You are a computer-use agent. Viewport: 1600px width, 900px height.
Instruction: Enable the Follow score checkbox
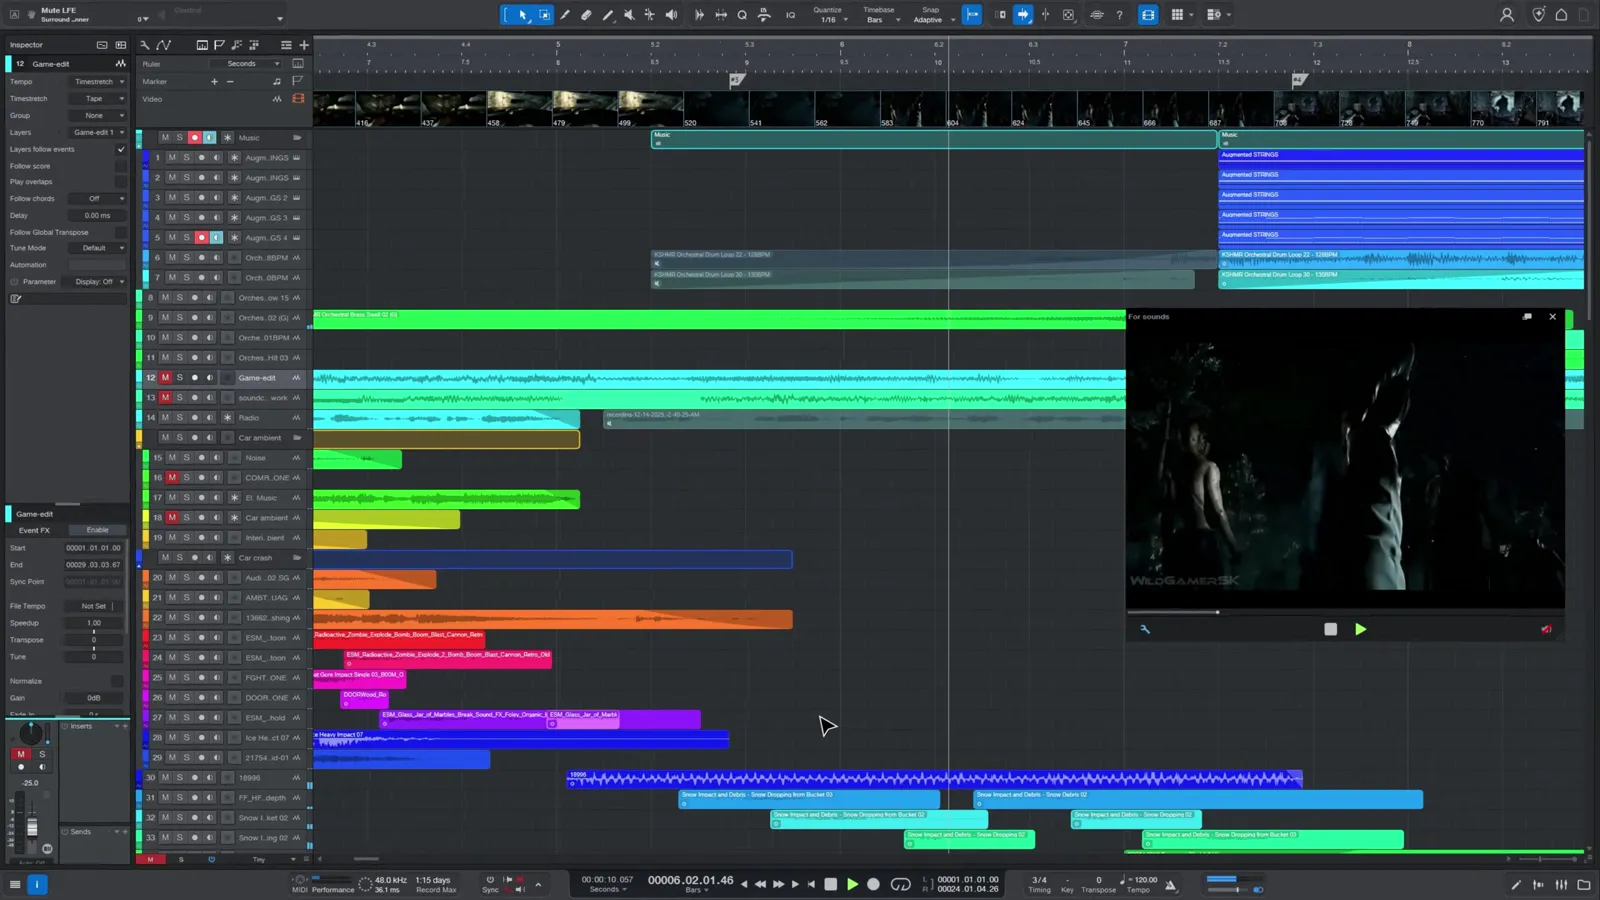(121, 166)
